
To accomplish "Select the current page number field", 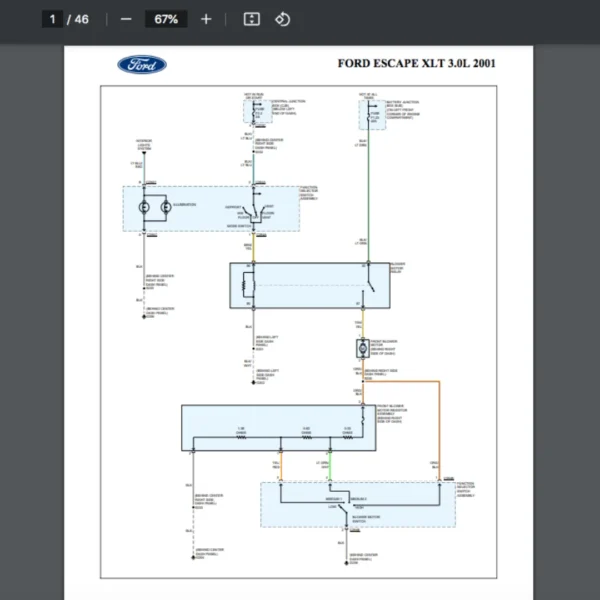I will click(x=52, y=19).
